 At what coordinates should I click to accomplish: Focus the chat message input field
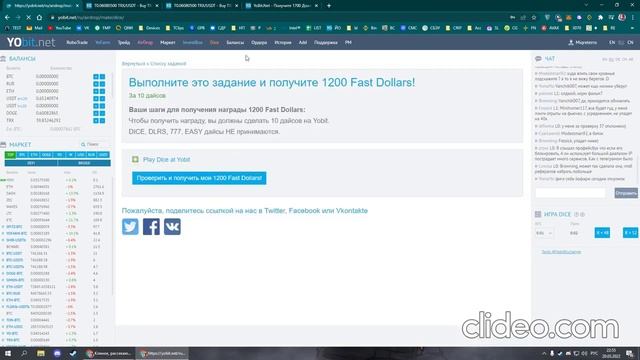[x=570, y=193]
